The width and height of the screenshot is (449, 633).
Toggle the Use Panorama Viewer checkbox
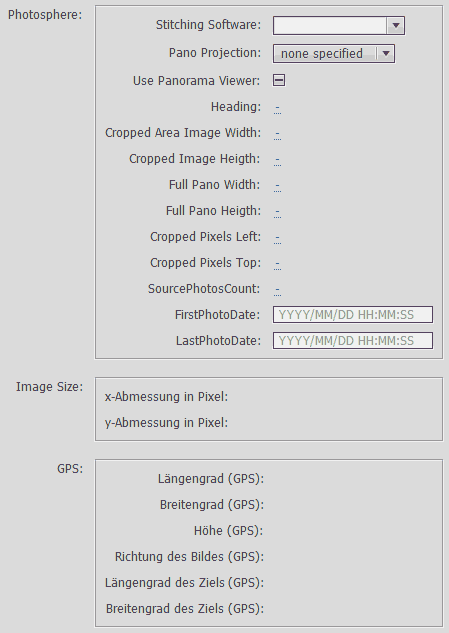(x=279, y=80)
